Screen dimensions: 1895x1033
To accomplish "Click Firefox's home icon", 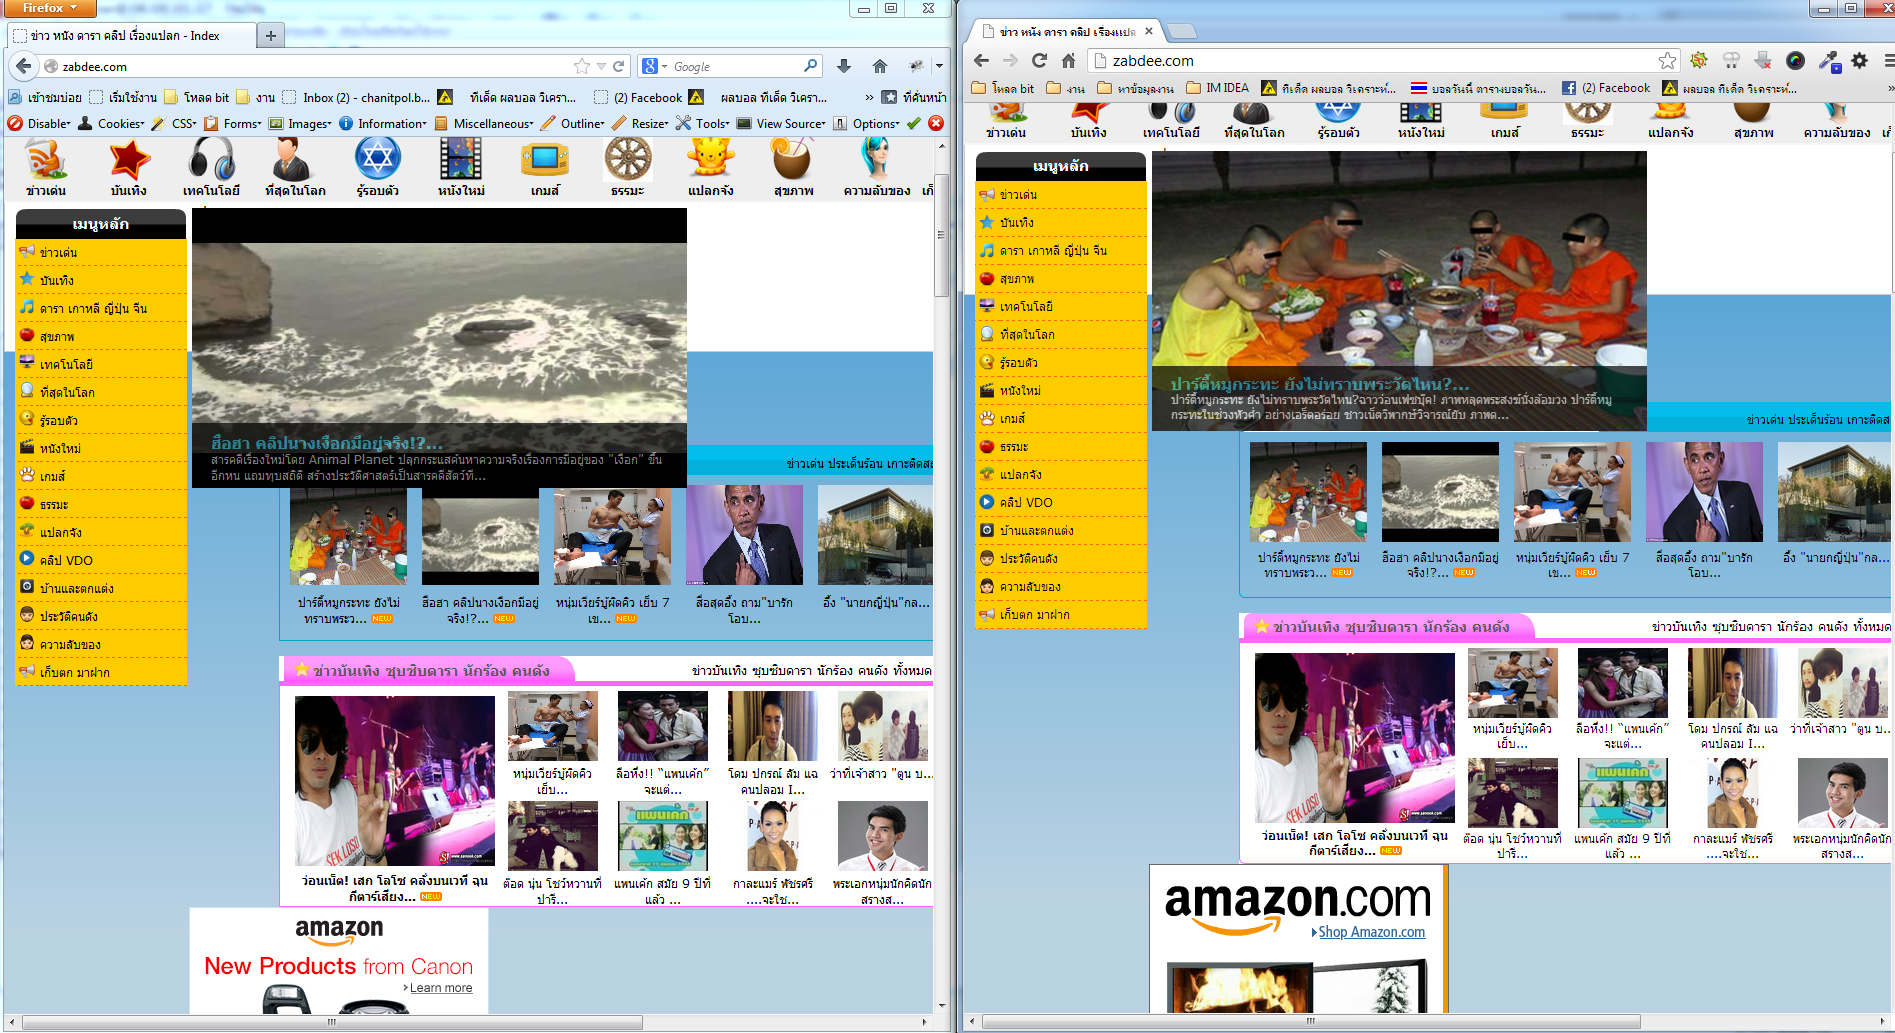I will click(x=880, y=66).
